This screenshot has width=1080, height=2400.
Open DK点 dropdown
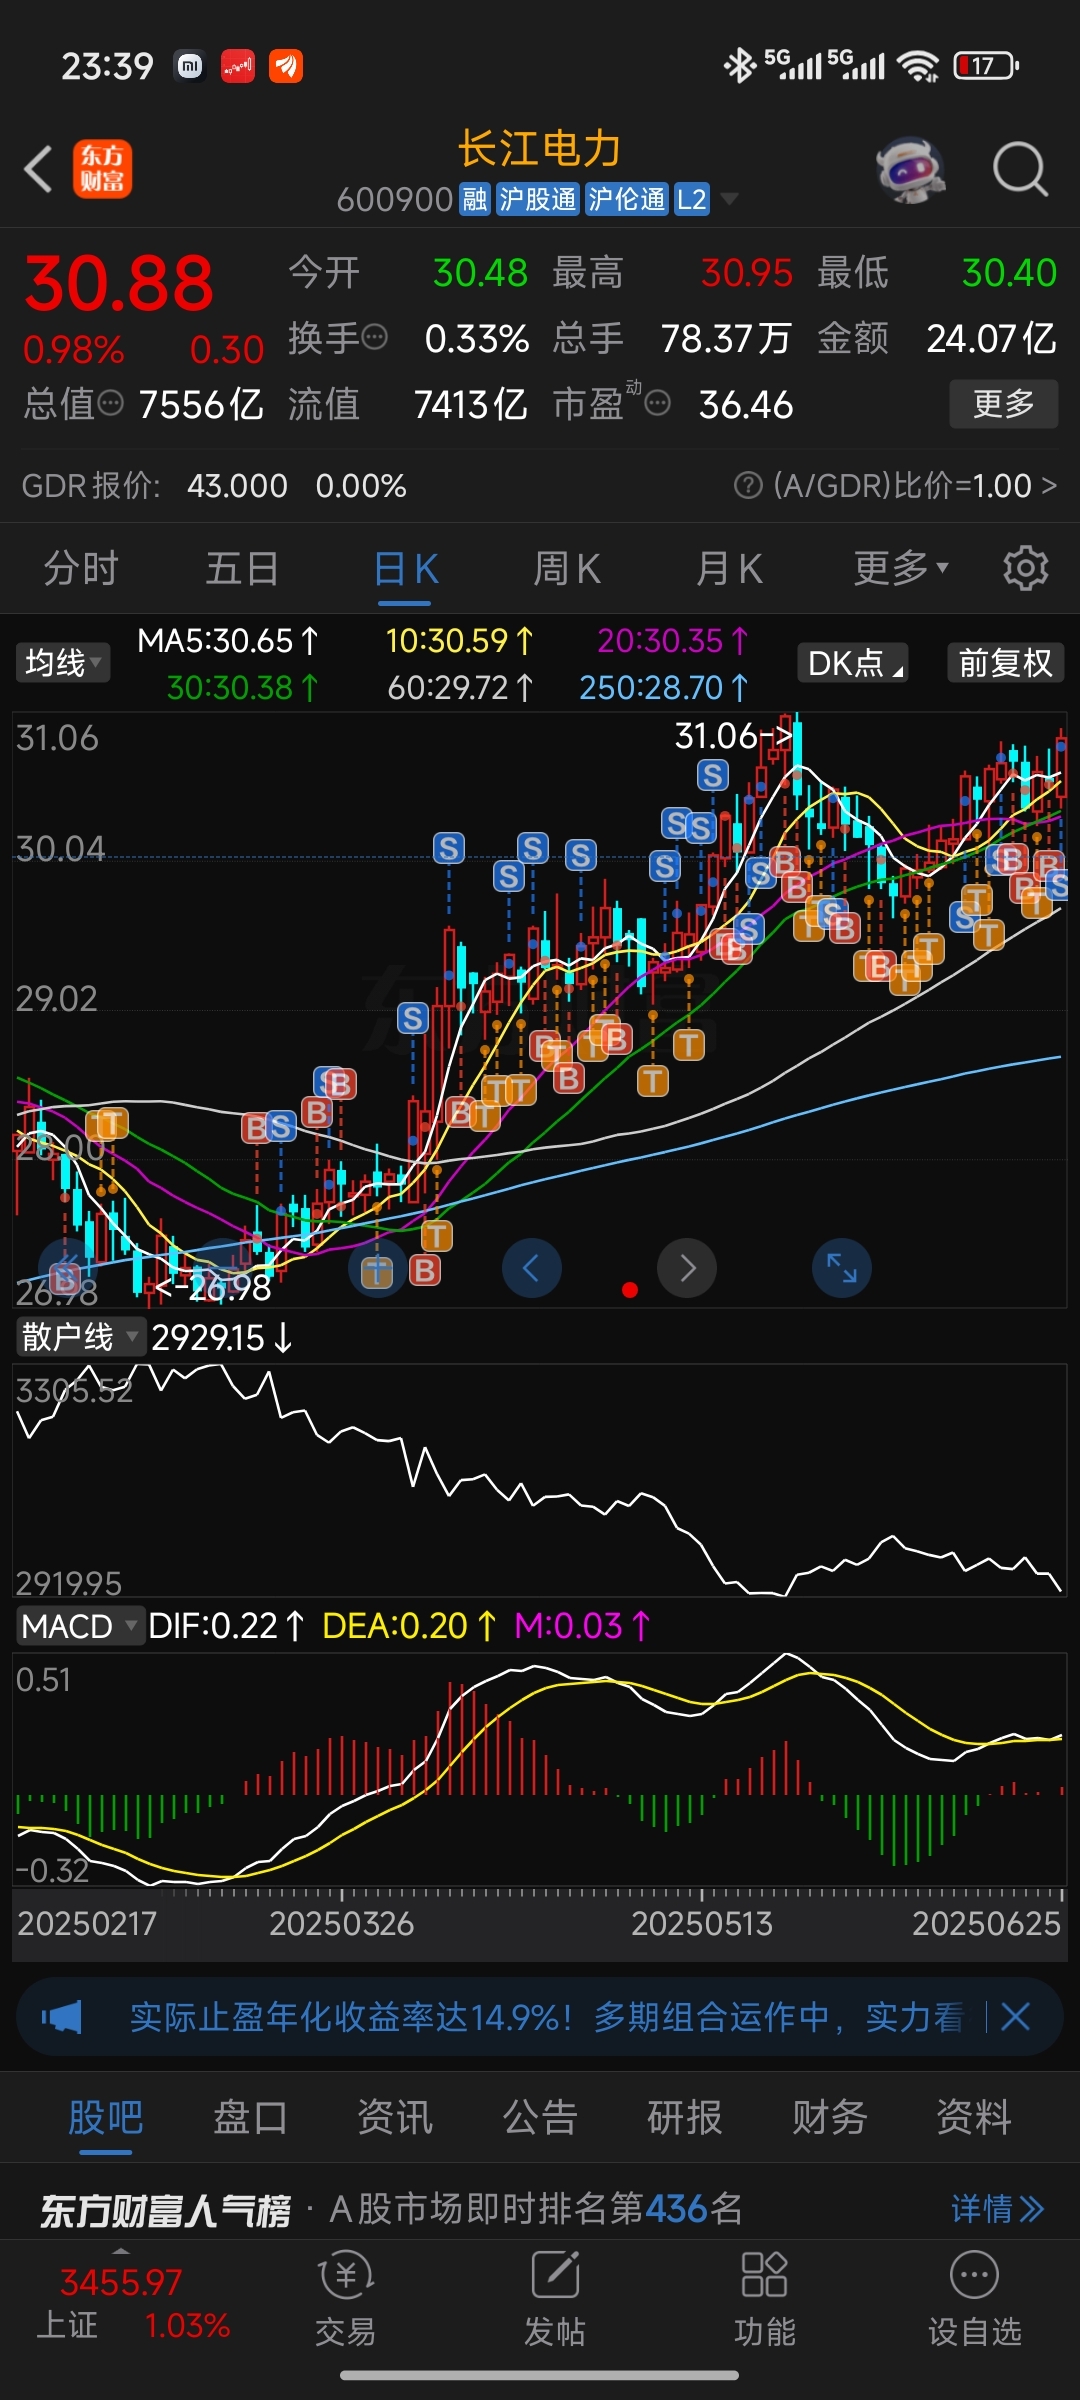tap(853, 662)
